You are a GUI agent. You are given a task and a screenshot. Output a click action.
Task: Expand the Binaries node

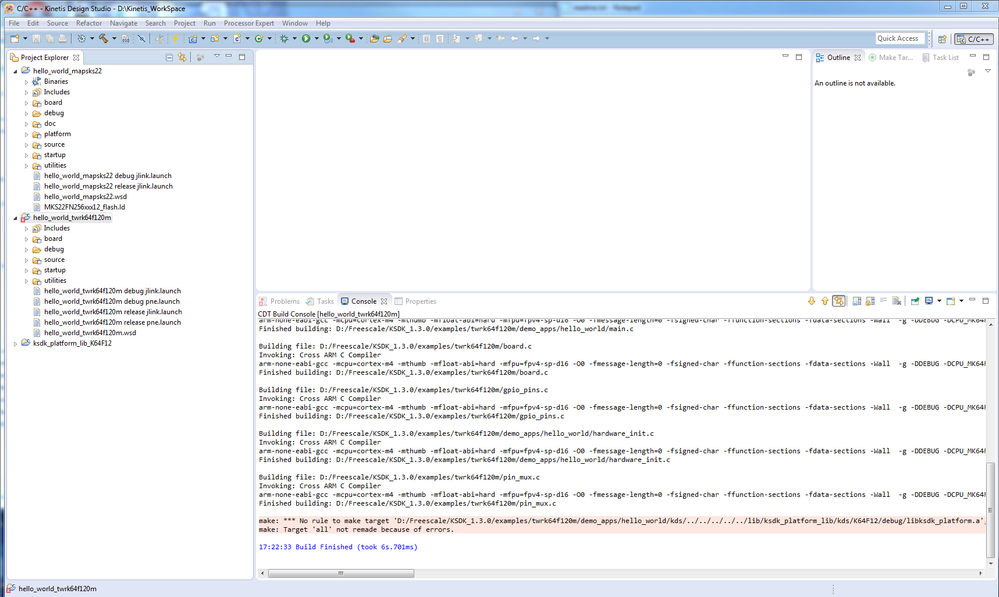point(27,82)
